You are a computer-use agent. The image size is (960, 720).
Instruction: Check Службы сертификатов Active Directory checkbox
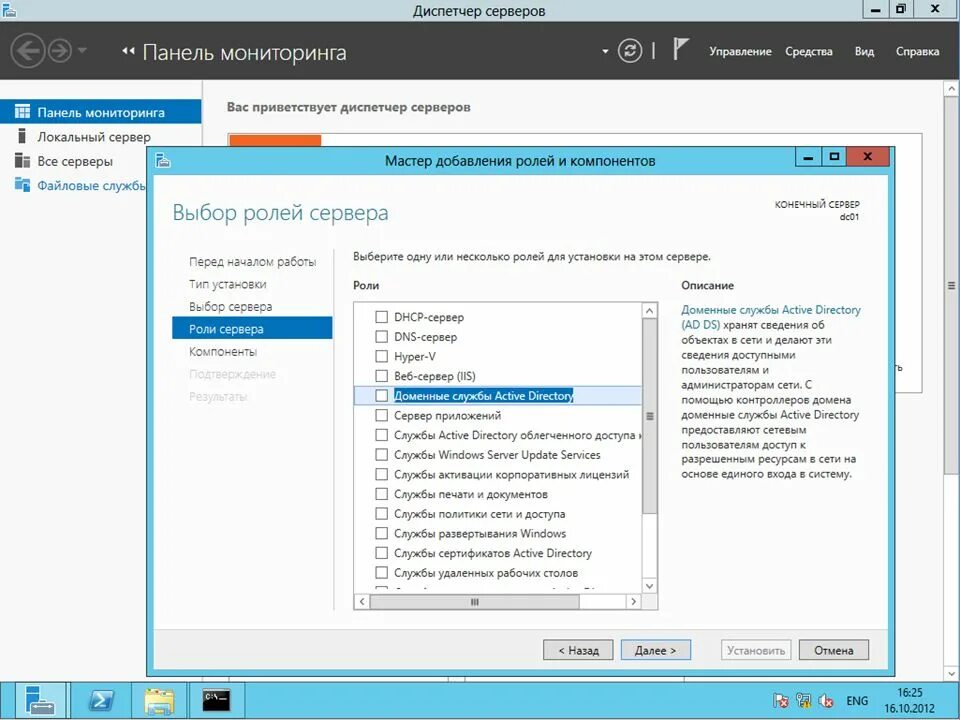pos(381,553)
